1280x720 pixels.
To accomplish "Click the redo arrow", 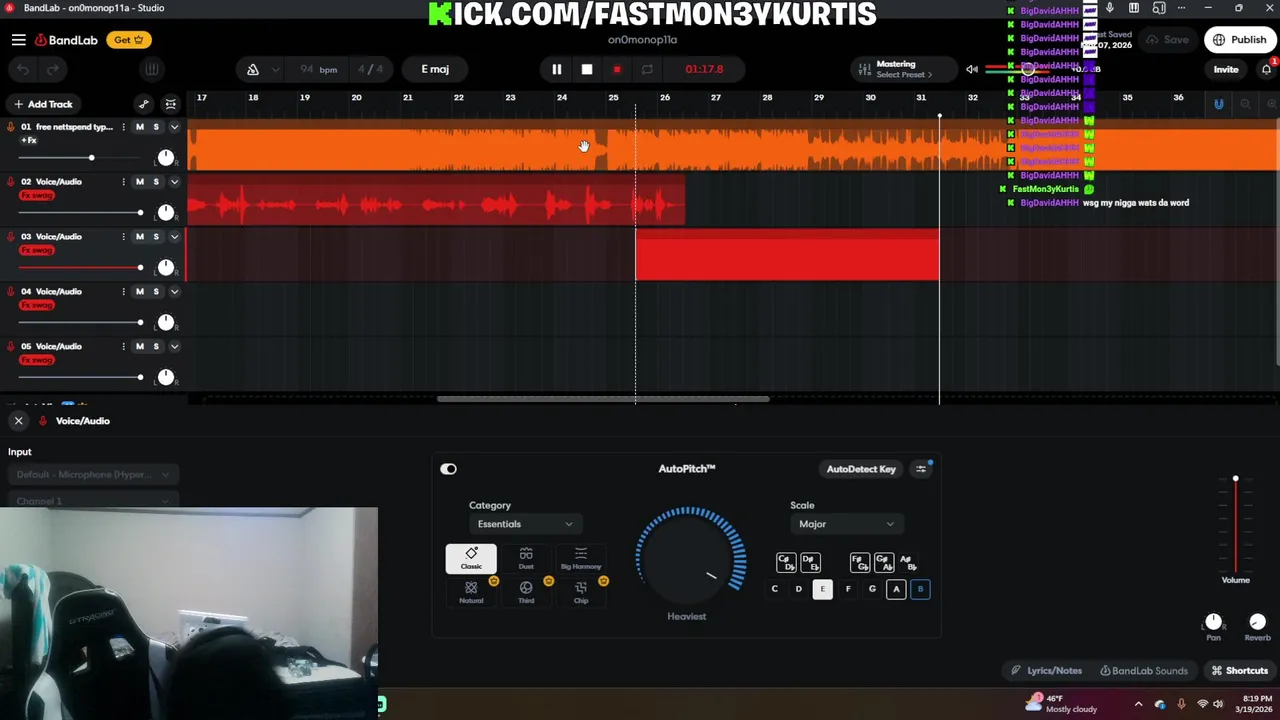I will [53, 69].
